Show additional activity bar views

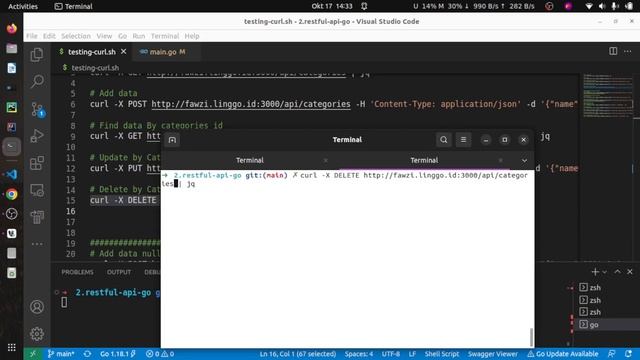[x=37, y=244]
